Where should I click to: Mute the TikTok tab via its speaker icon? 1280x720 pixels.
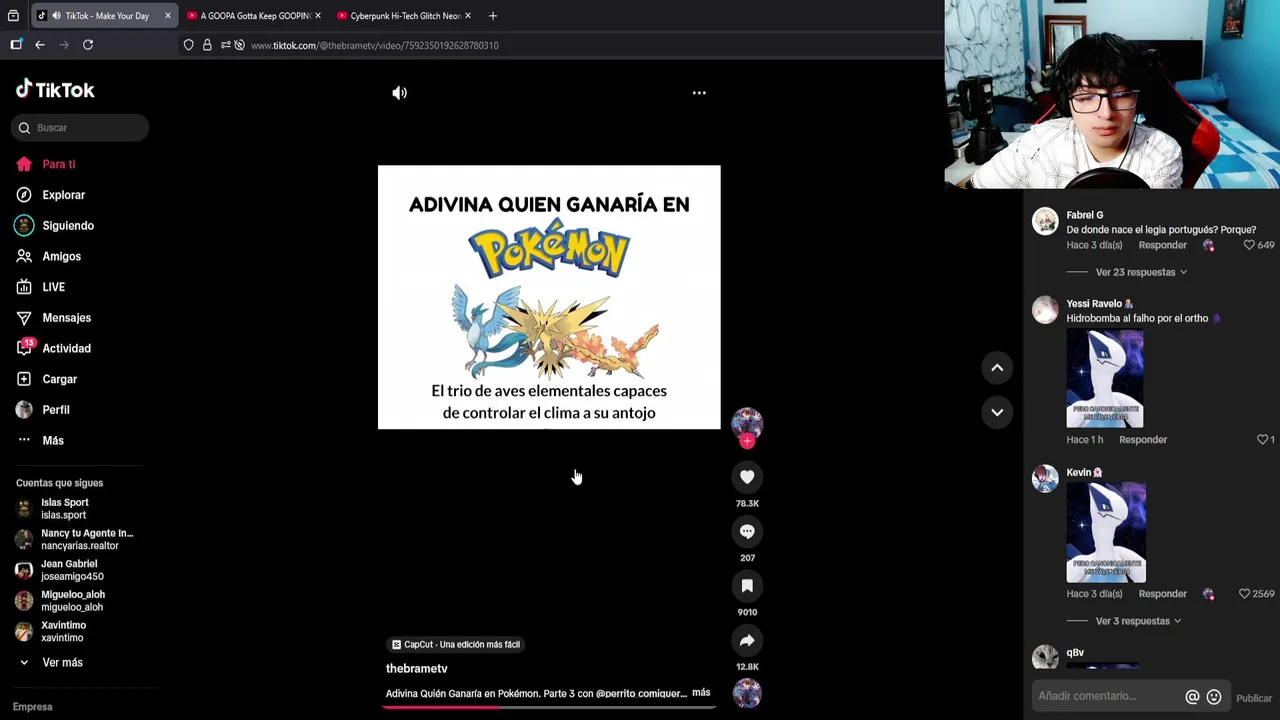coord(56,16)
